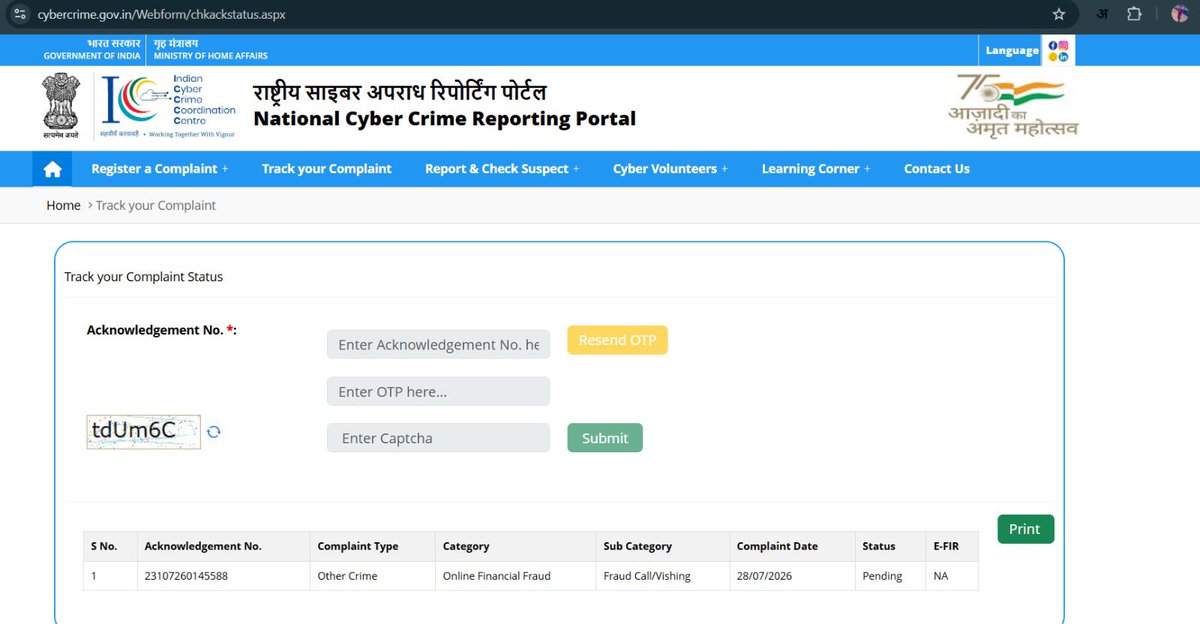Focus the Enter Captcha field
The image size is (1200, 624).
point(438,438)
